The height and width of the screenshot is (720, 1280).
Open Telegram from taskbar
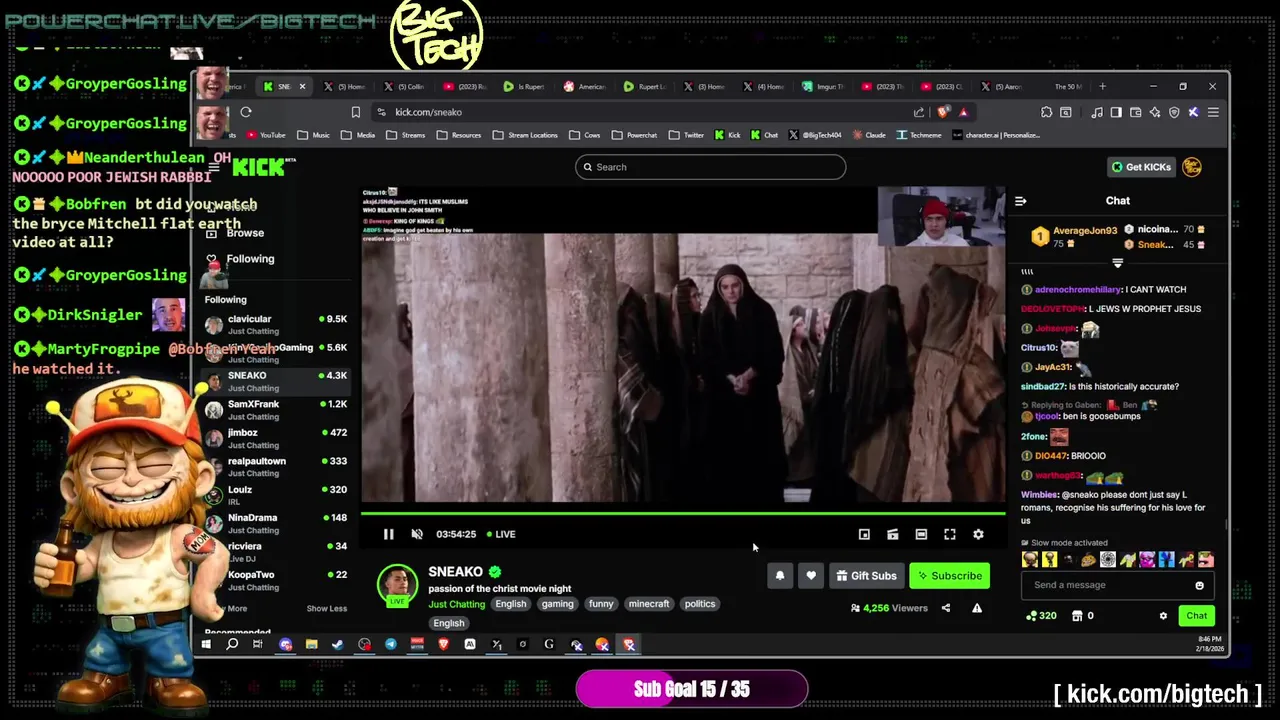[x=391, y=645]
